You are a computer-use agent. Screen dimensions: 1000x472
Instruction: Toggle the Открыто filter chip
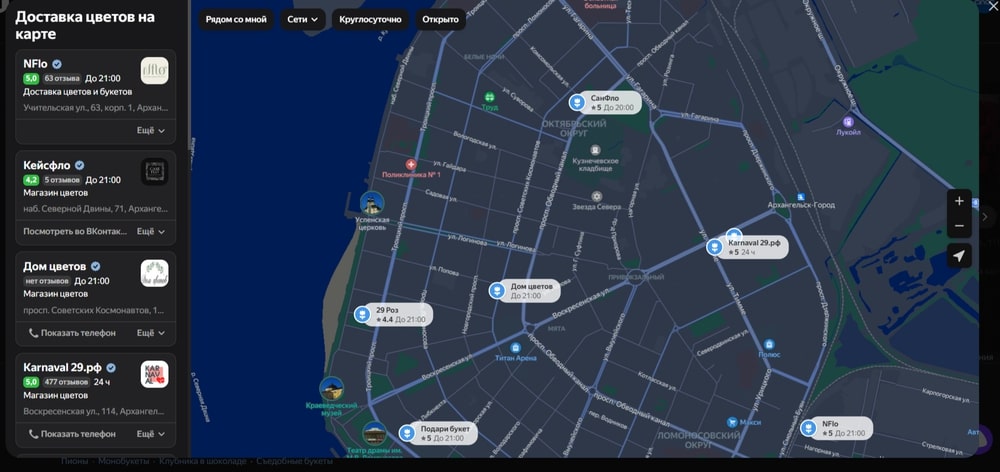coord(440,19)
